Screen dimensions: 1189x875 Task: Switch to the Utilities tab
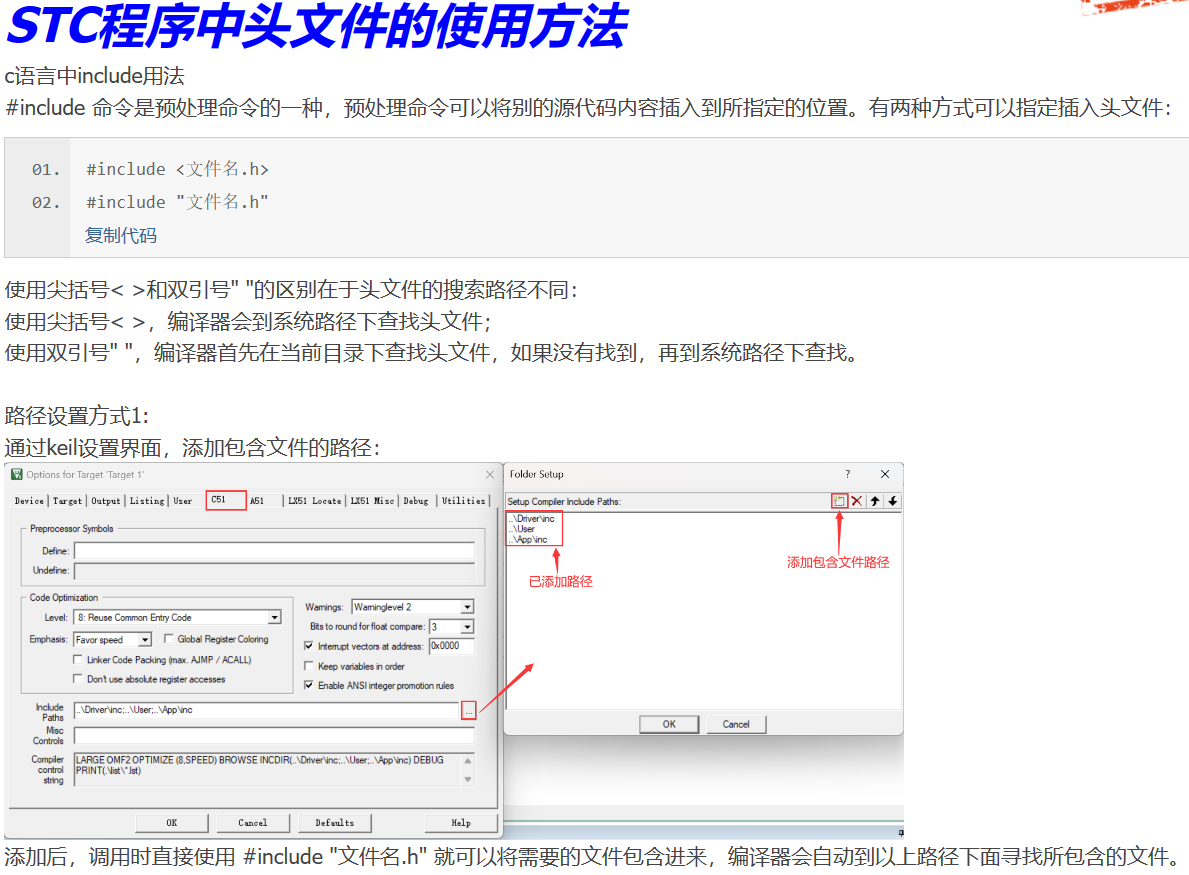[x=463, y=501]
